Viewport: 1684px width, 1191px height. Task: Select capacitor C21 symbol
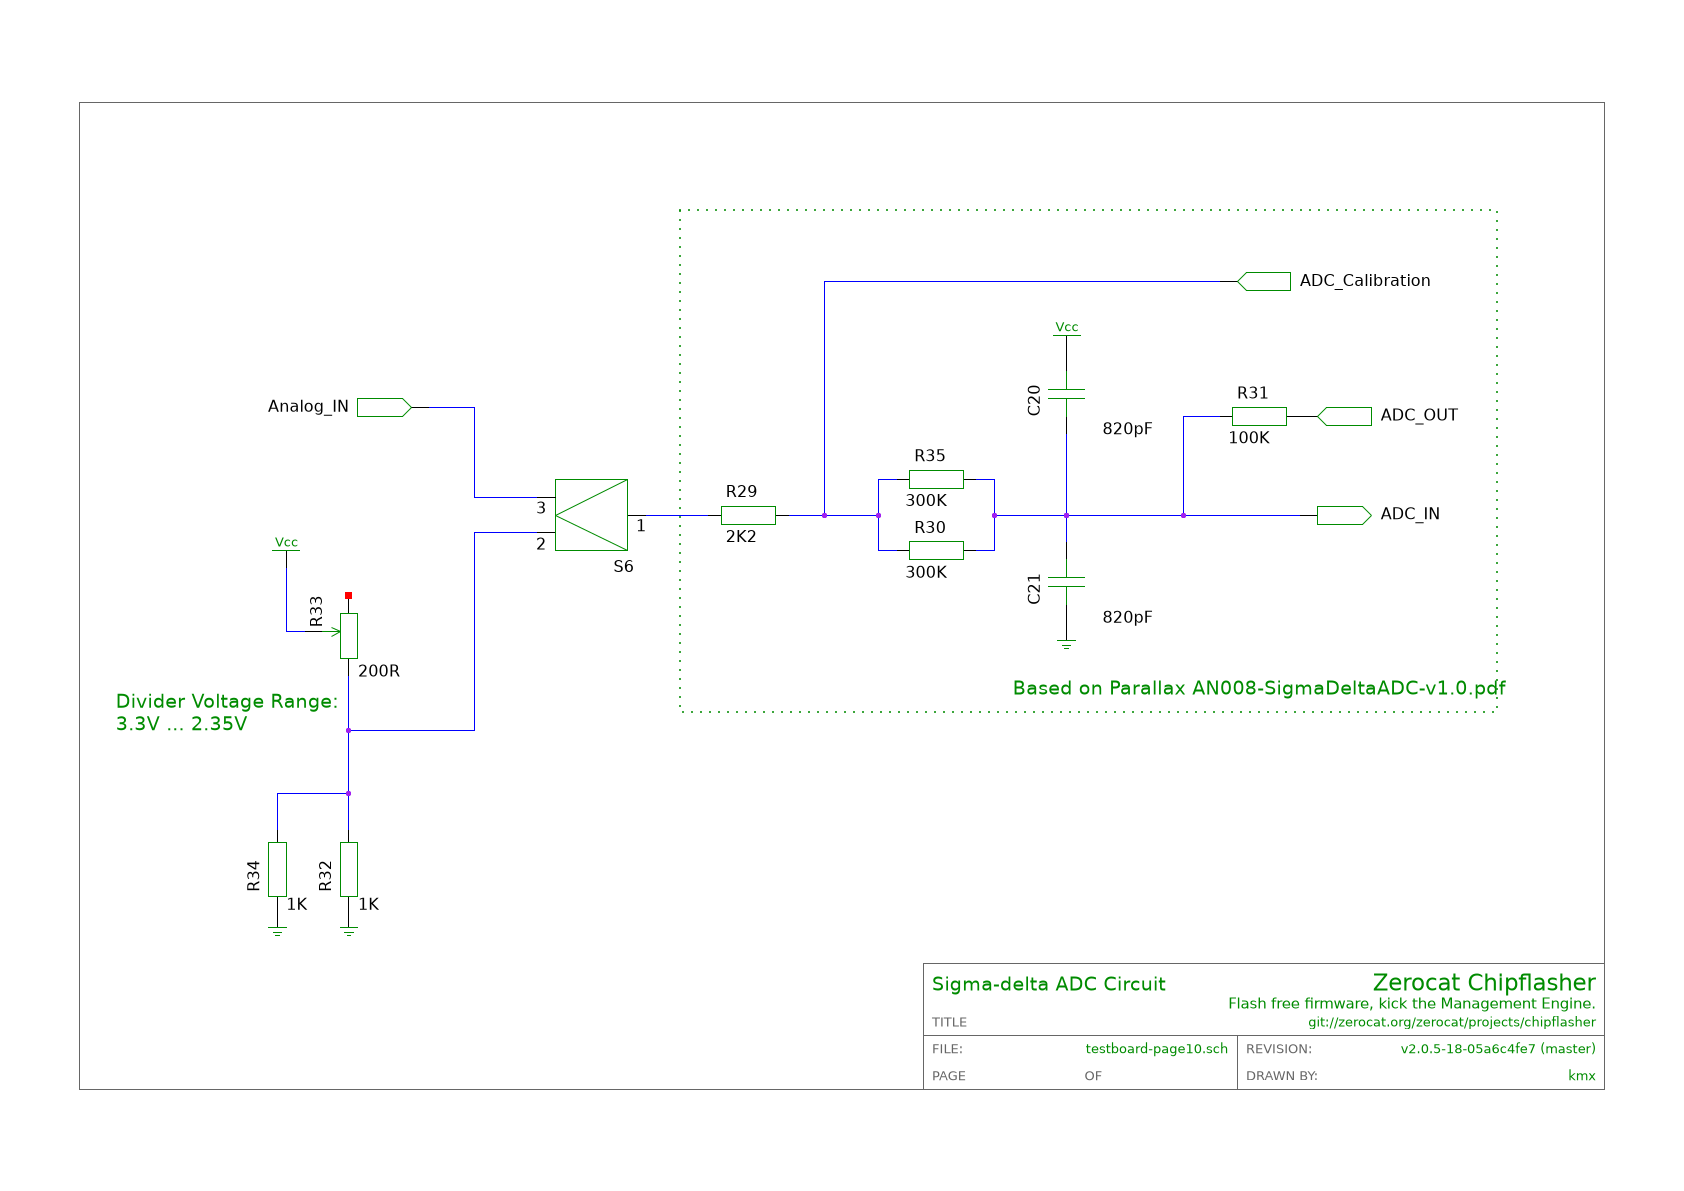pos(1066,582)
